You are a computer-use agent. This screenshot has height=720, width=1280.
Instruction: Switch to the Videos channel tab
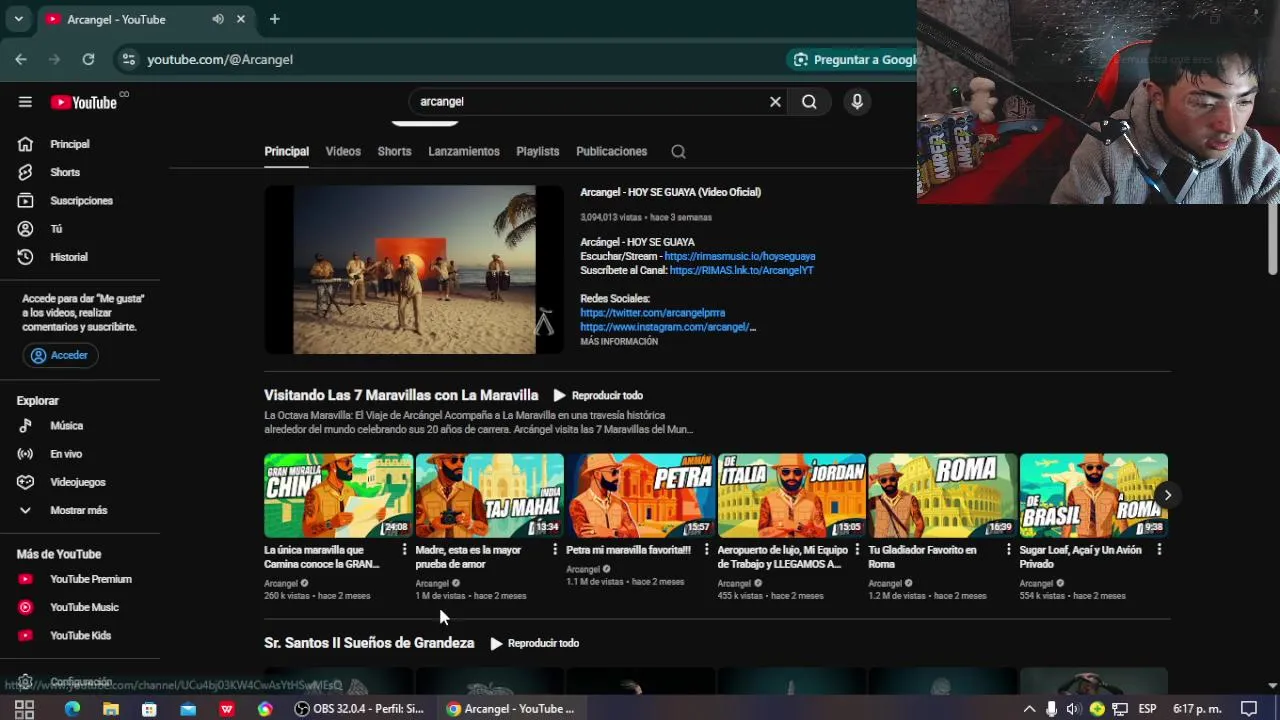pyautogui.click(x=343, y=152)
